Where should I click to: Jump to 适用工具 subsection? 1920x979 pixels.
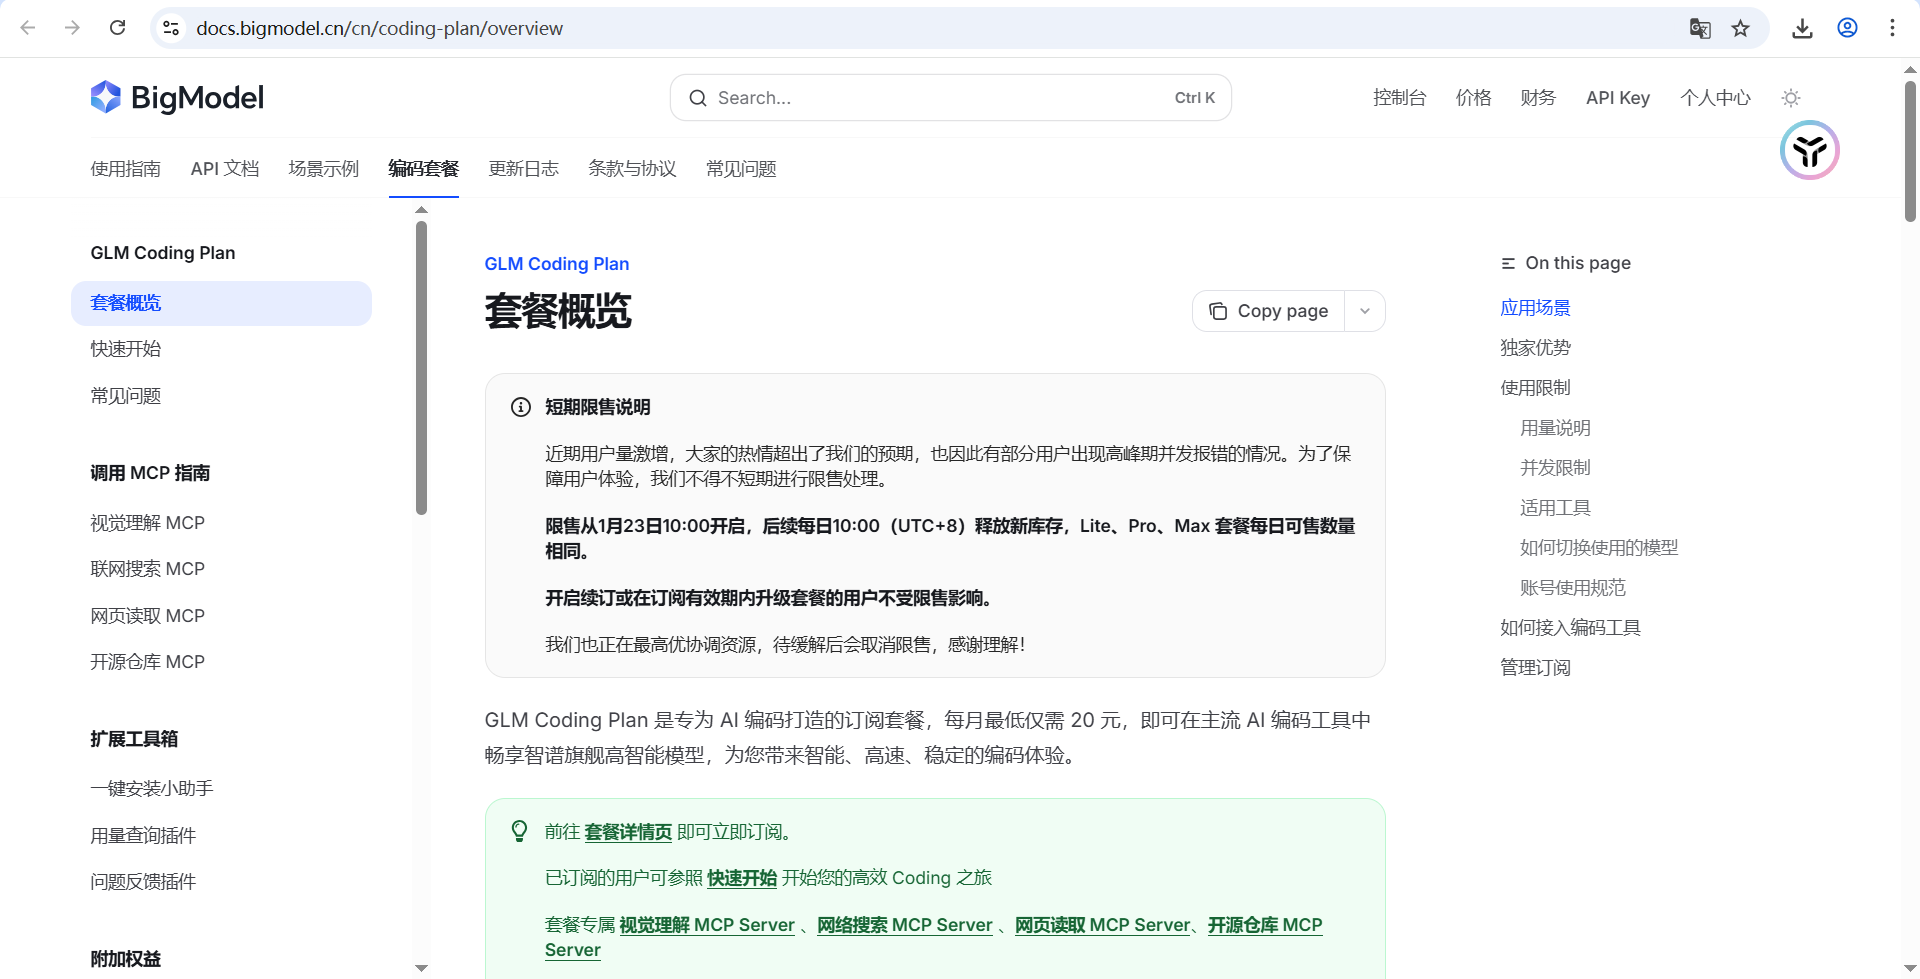1555,508
